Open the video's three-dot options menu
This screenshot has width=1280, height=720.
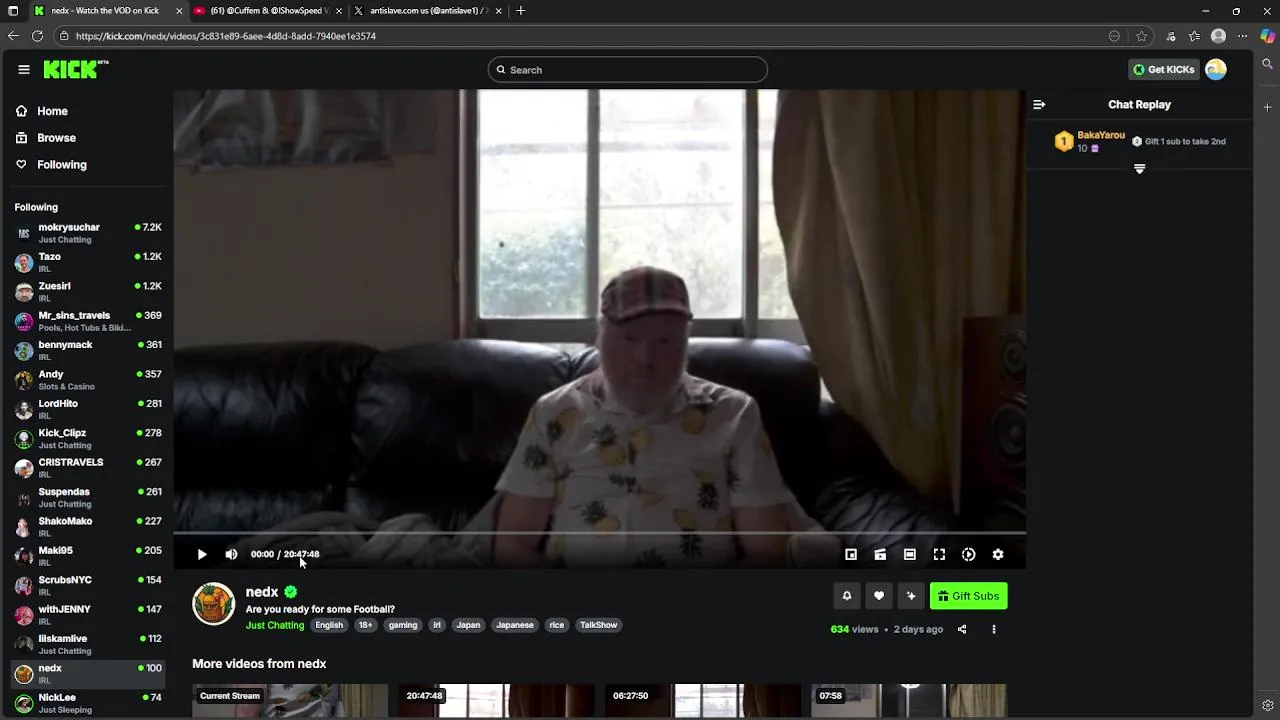[994, 629]
